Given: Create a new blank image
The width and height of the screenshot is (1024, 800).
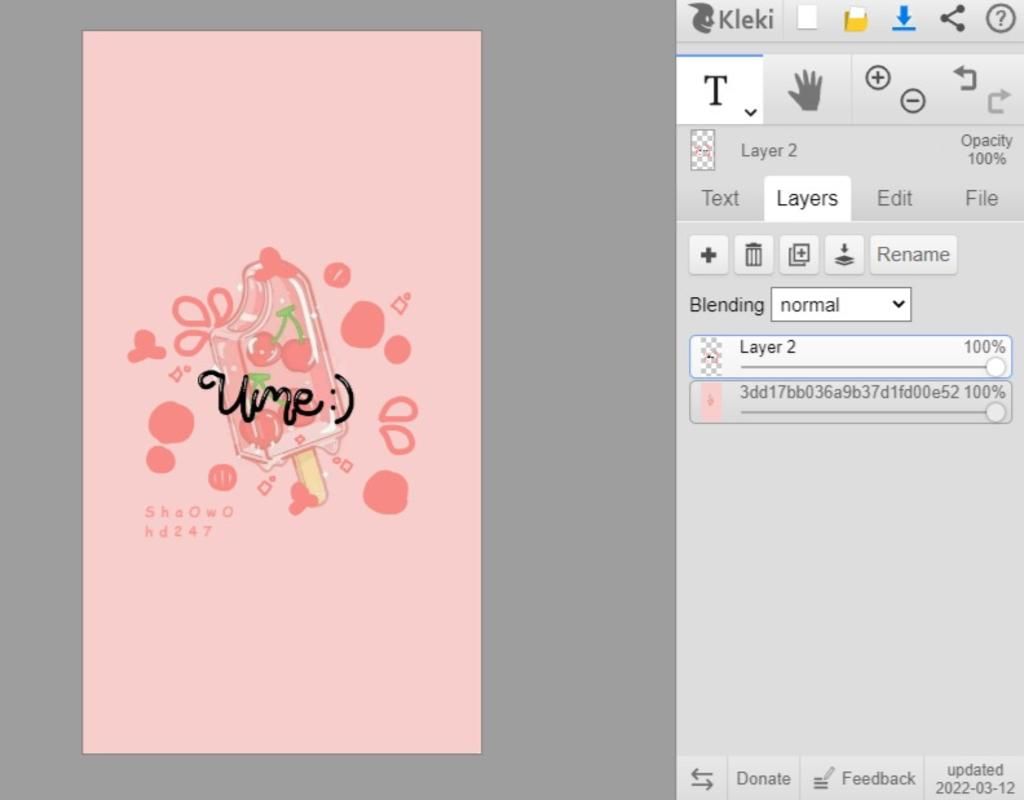Looking at the screenshot, I should [x=807, y=18].
